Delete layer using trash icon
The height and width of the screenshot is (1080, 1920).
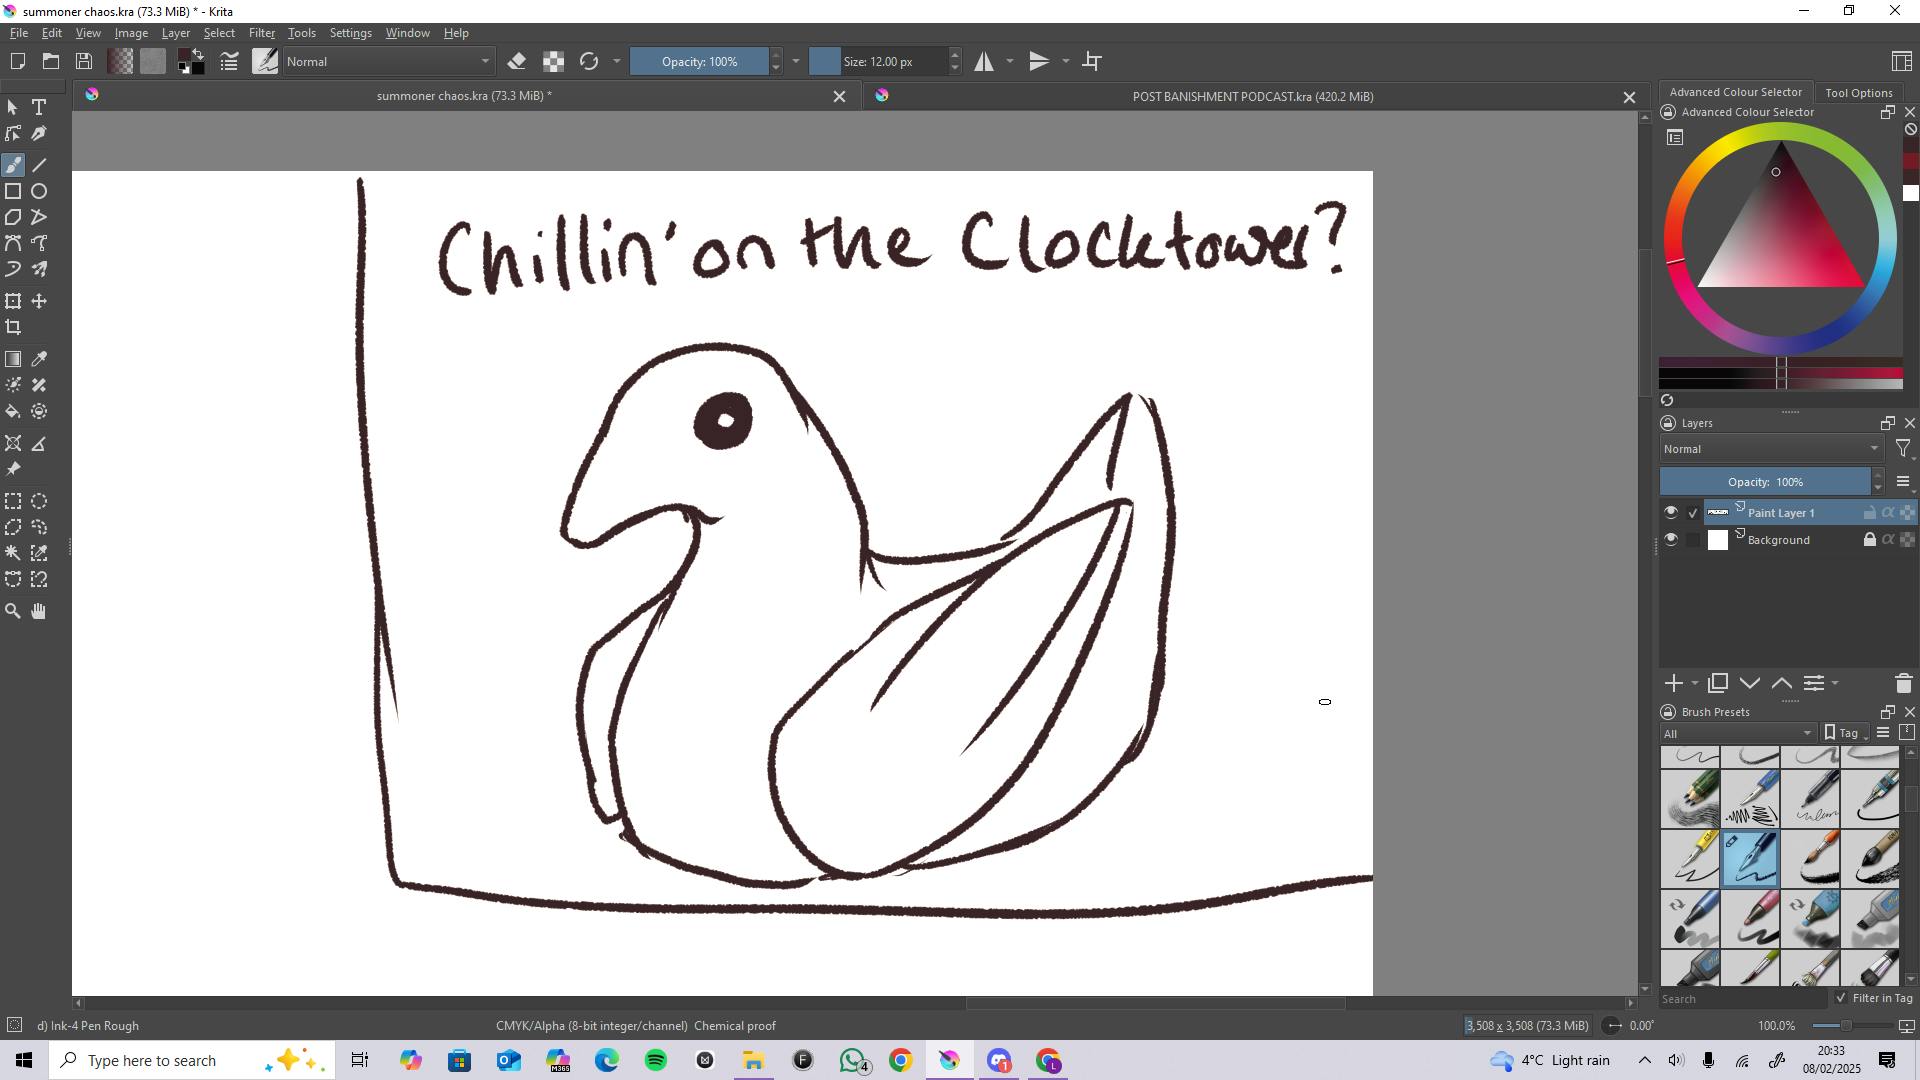pyautogui.click(x=1903, y=684)
